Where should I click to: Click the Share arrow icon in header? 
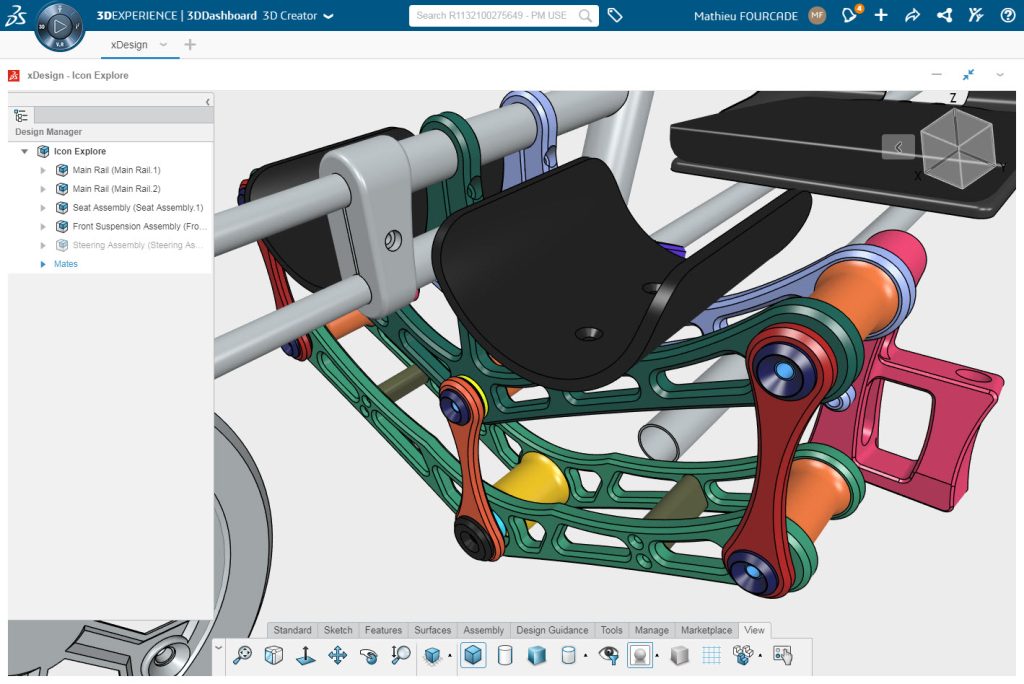pyautogui.click(x=912, y=15)
